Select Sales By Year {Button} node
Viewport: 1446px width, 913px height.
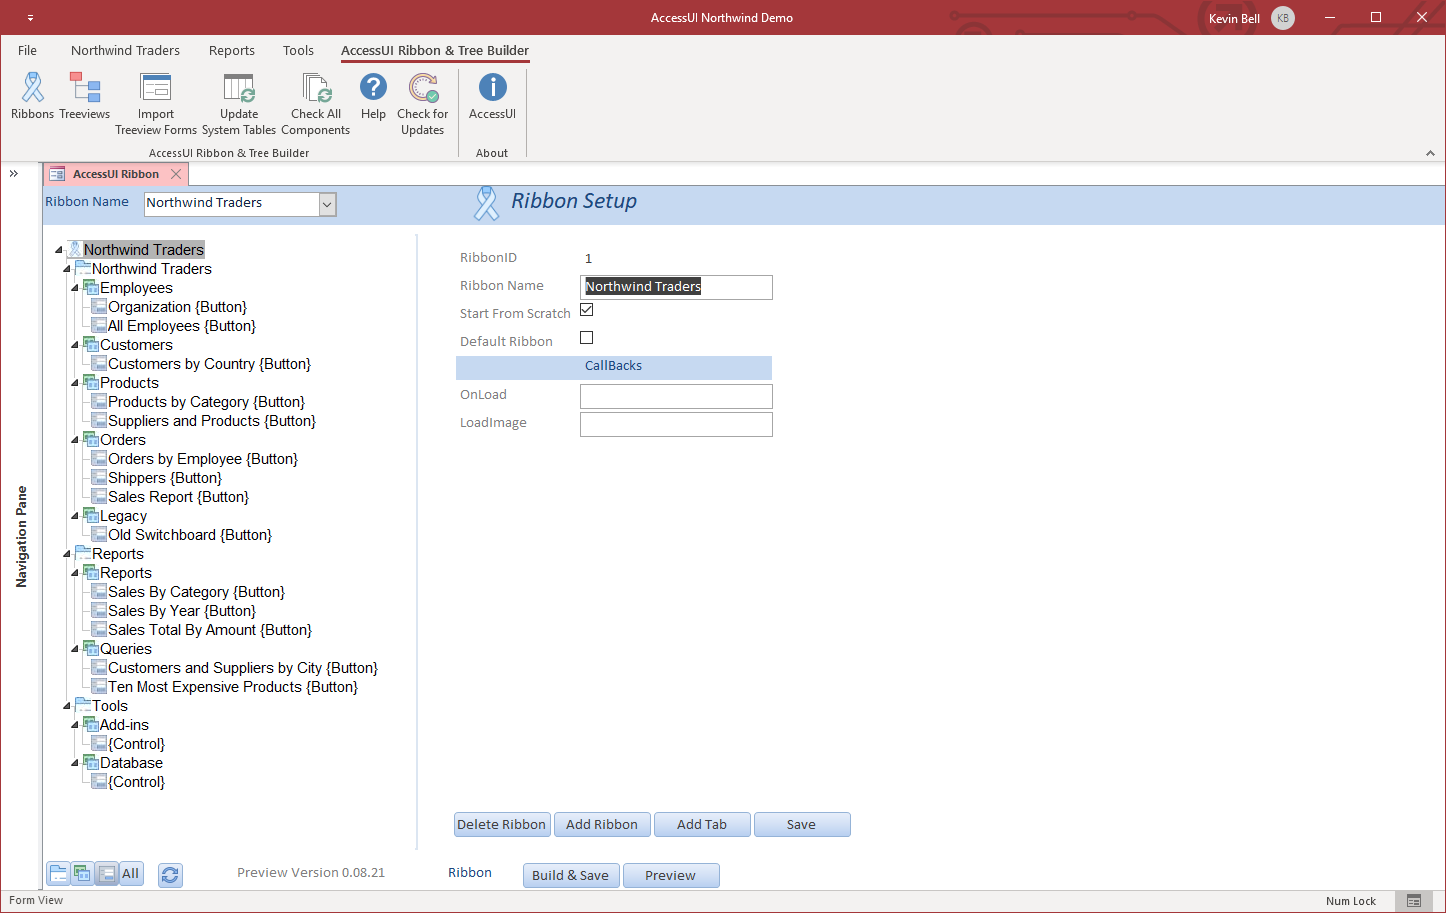[x=182, y=611]
